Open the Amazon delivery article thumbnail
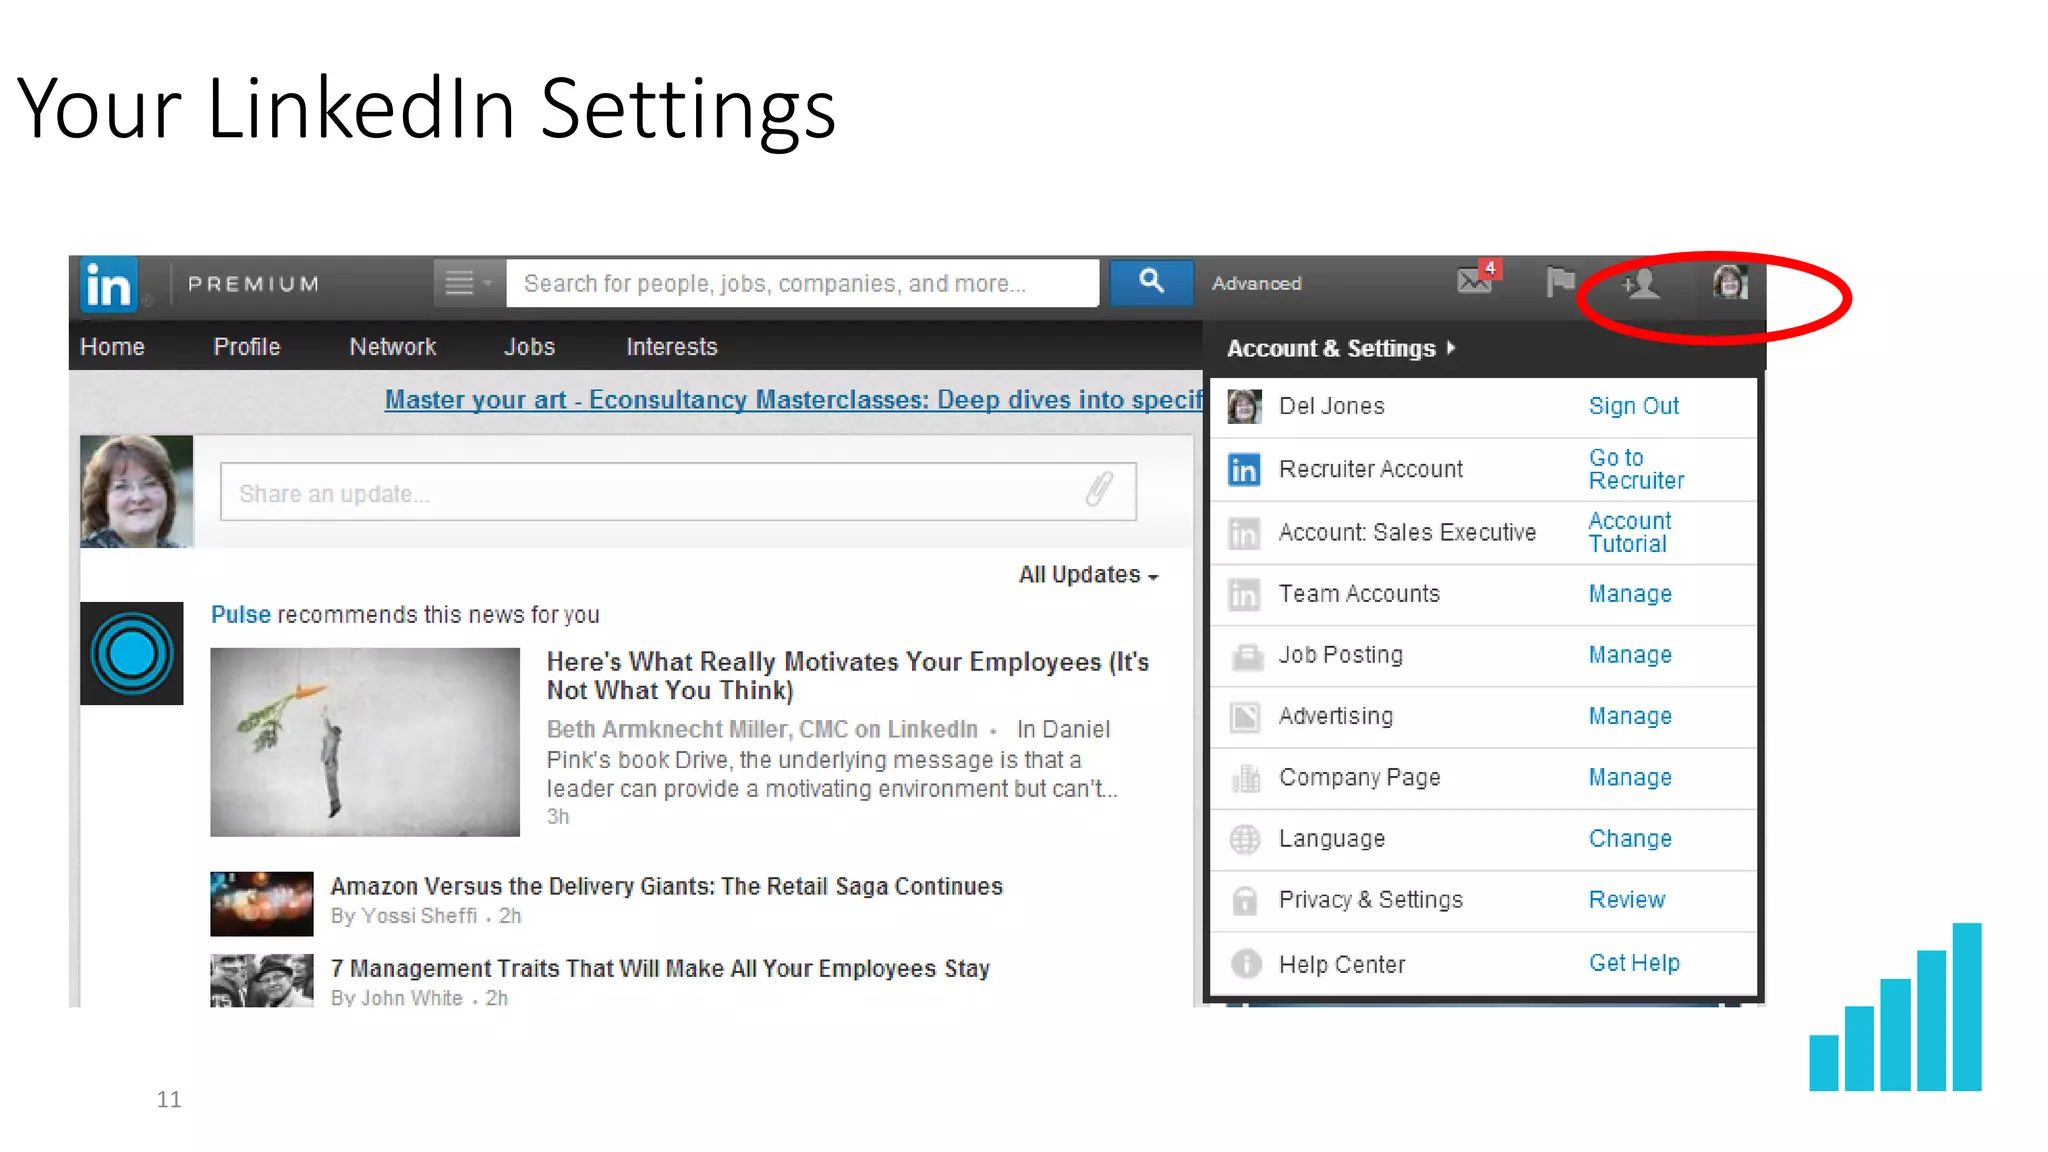The width and height of the screenshot is (2048, 1152). click(x=262, y=903)
